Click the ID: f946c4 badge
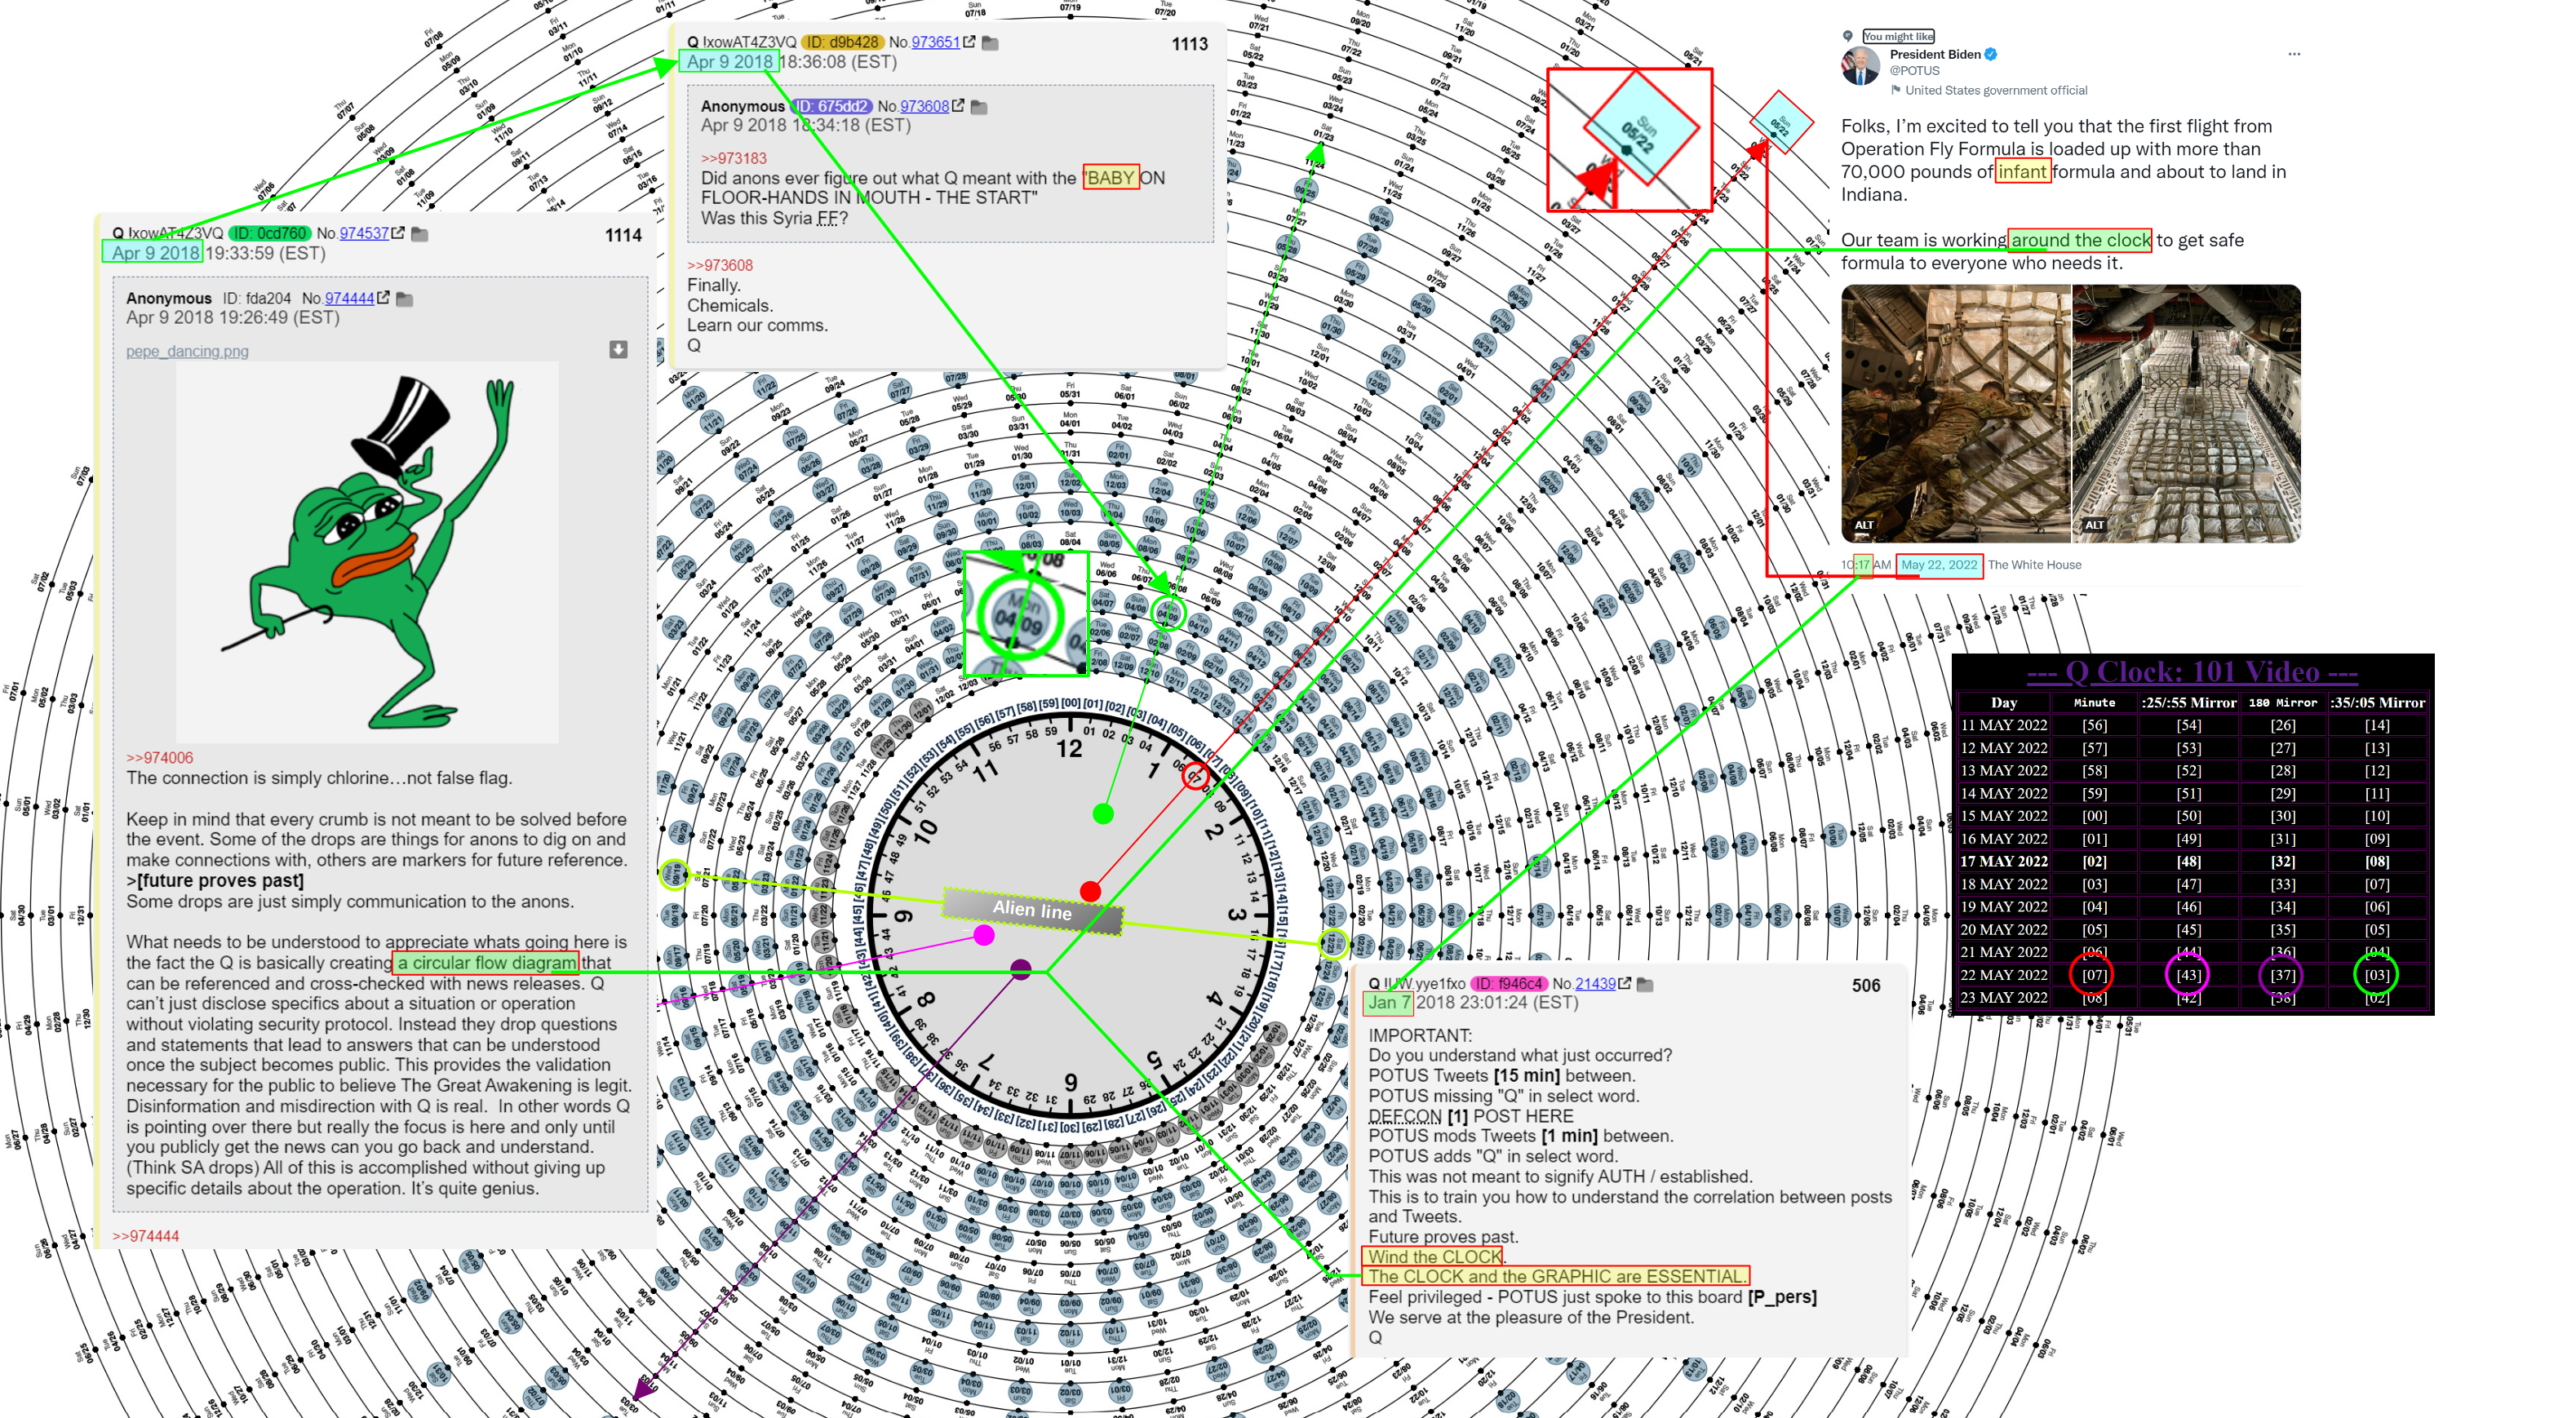The width and height of the screenshot is (2576, 1418). click(x=1510, y=983)
